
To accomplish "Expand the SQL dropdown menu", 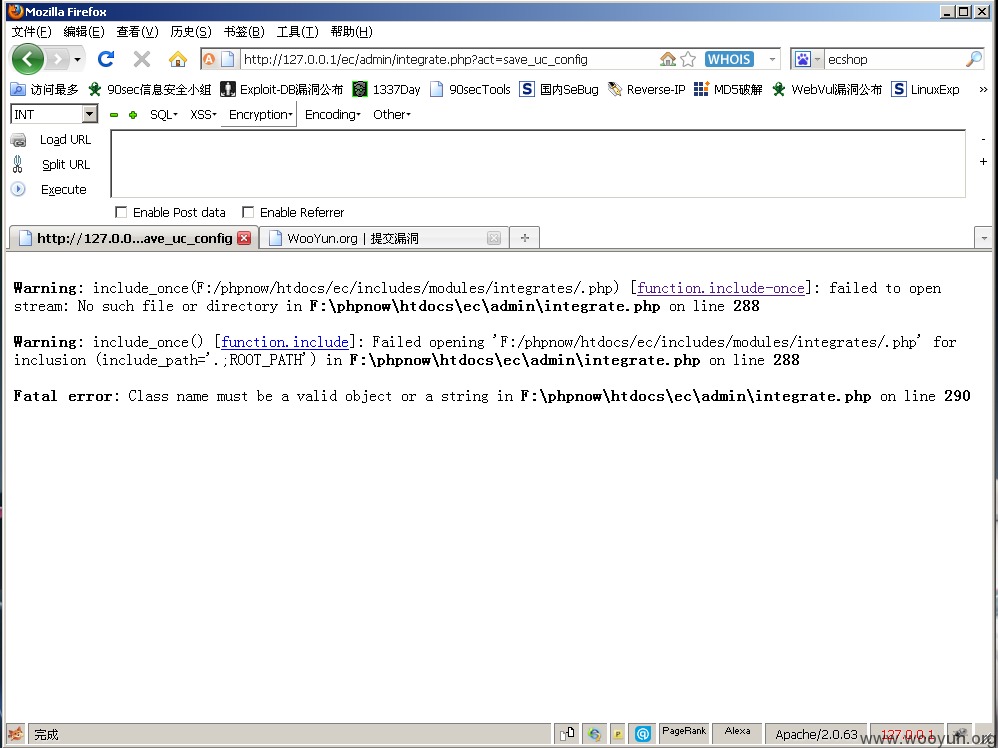I will [x=163, y=115].
